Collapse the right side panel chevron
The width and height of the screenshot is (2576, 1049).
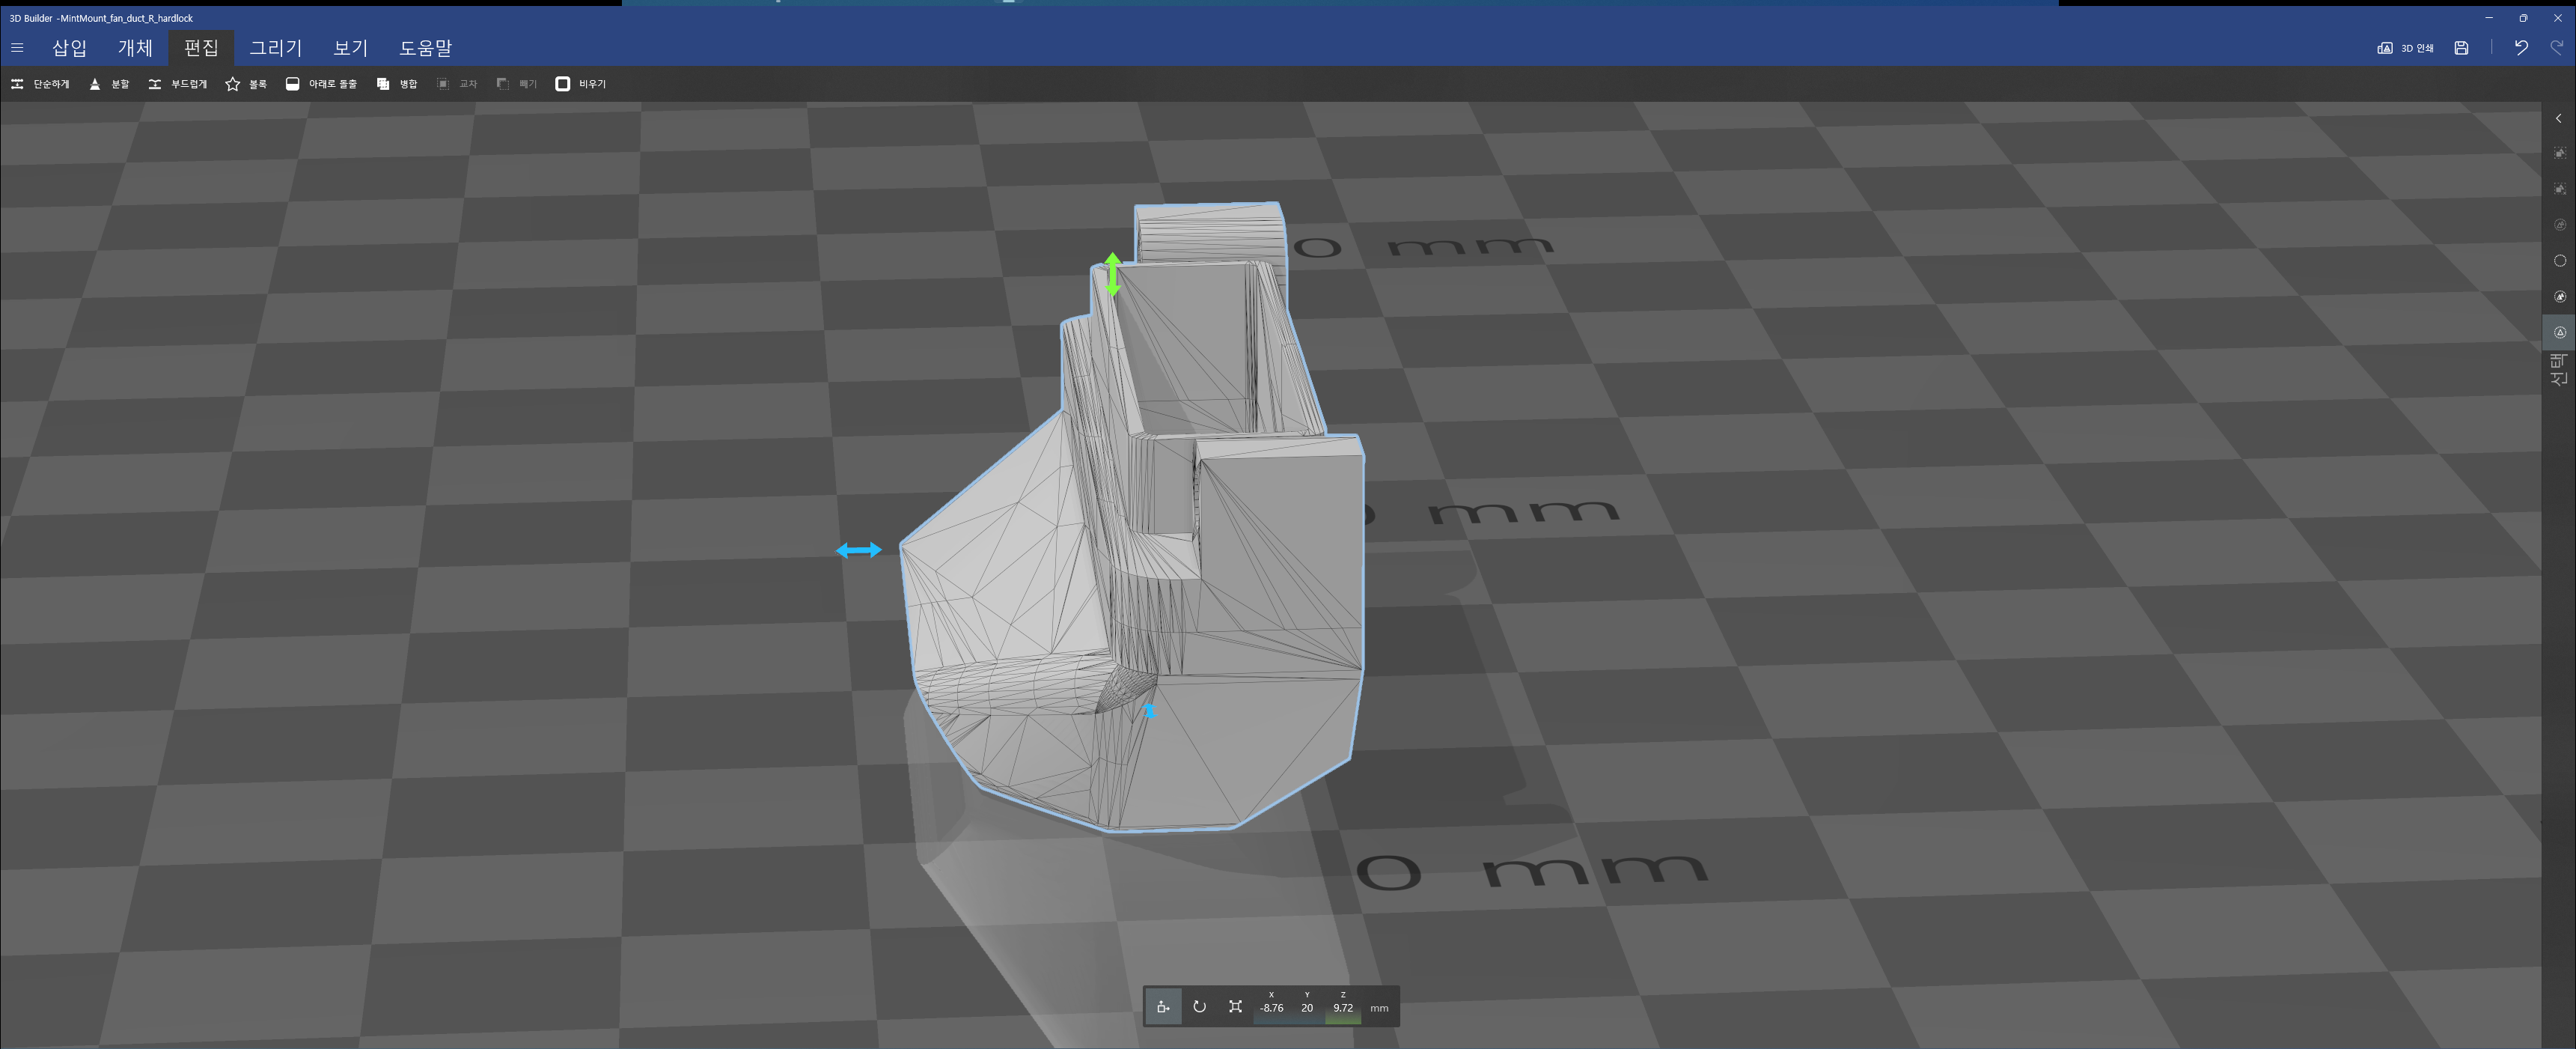(2559, 118)
